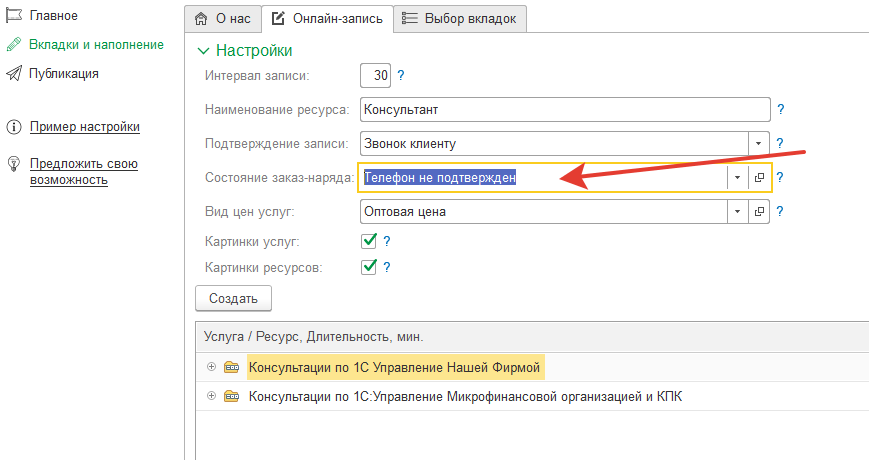Switch to the О нас tab
This screenshot has height=460, width=869.
[222, 19]
